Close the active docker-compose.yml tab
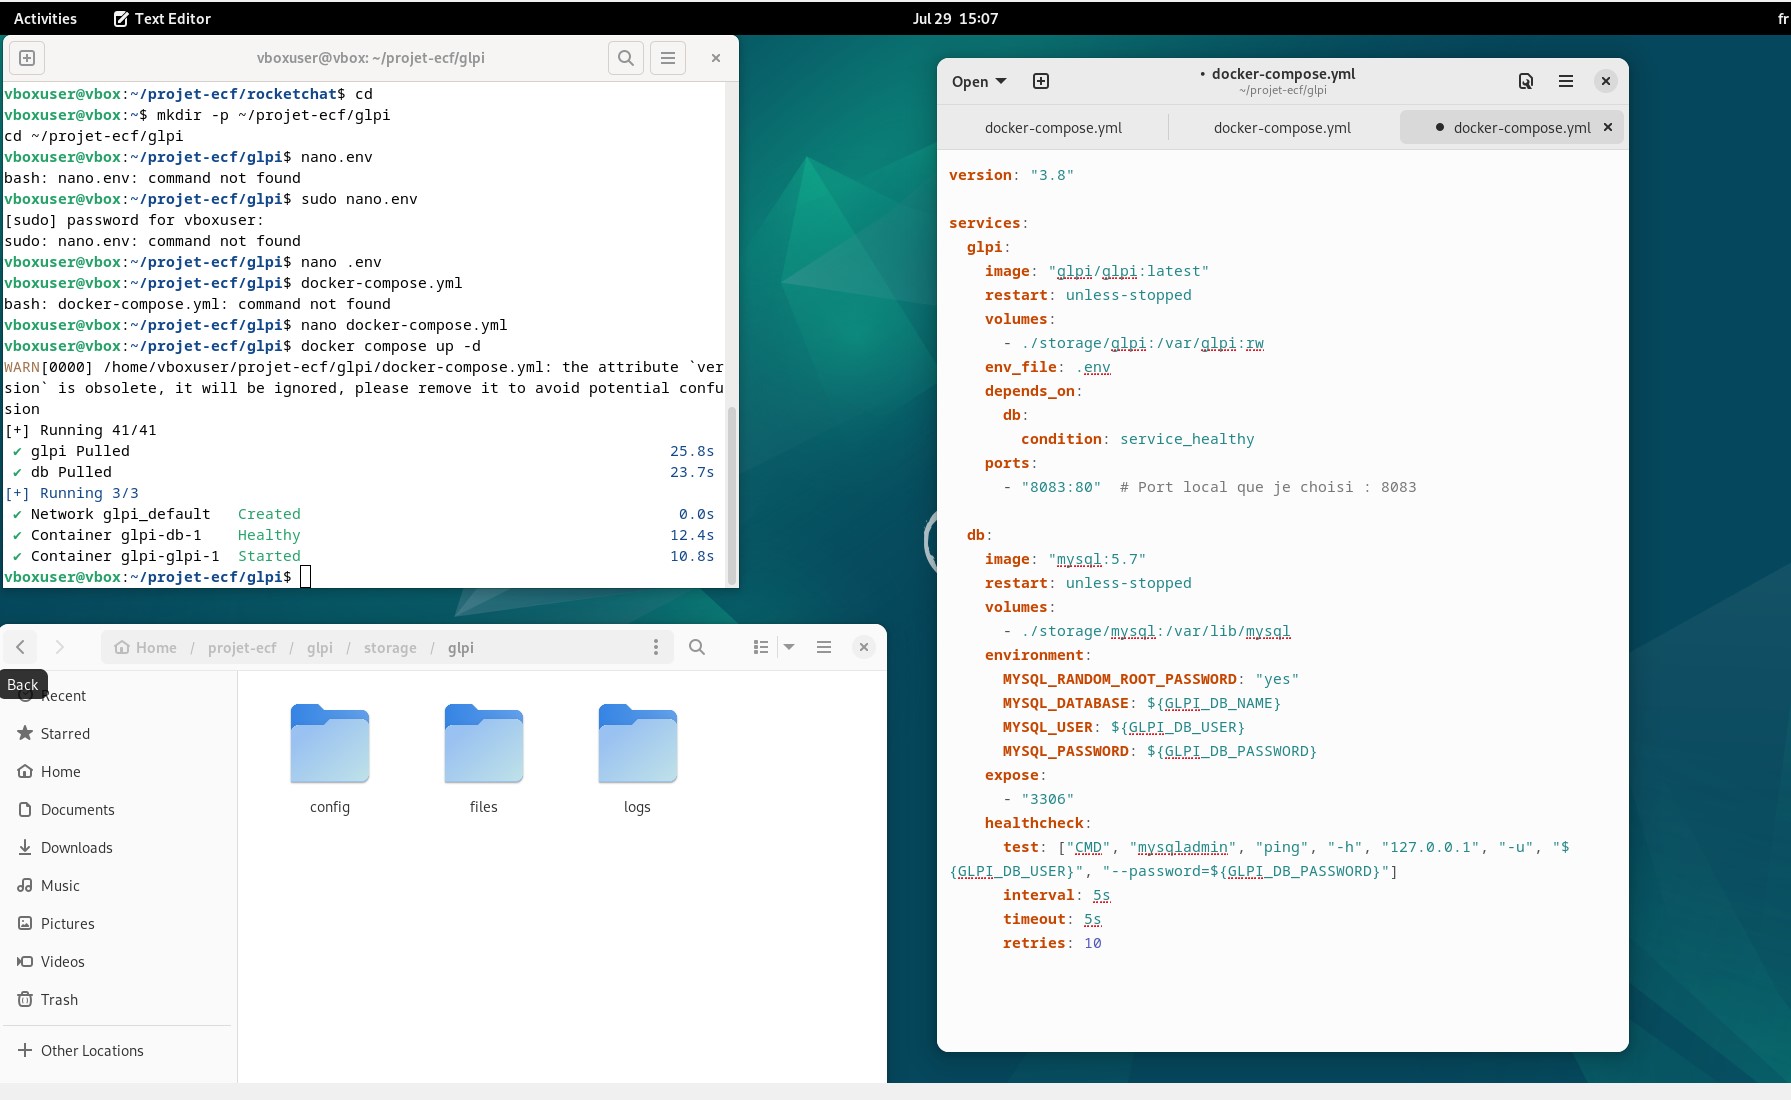The width and height of the screenshot is (1791, 1100). click(1608, 127)
